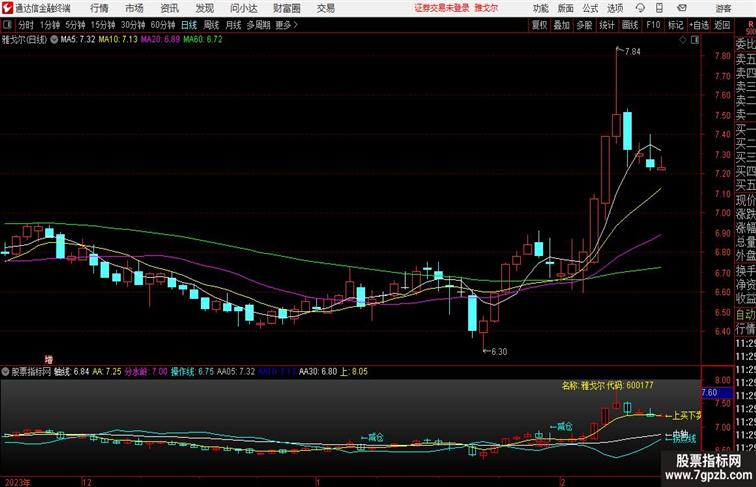Expand main chart indicator dropdown next to 雅戈尔(日线)
The width and height of the screenshot is (756, 487).
tap(54, 40)
